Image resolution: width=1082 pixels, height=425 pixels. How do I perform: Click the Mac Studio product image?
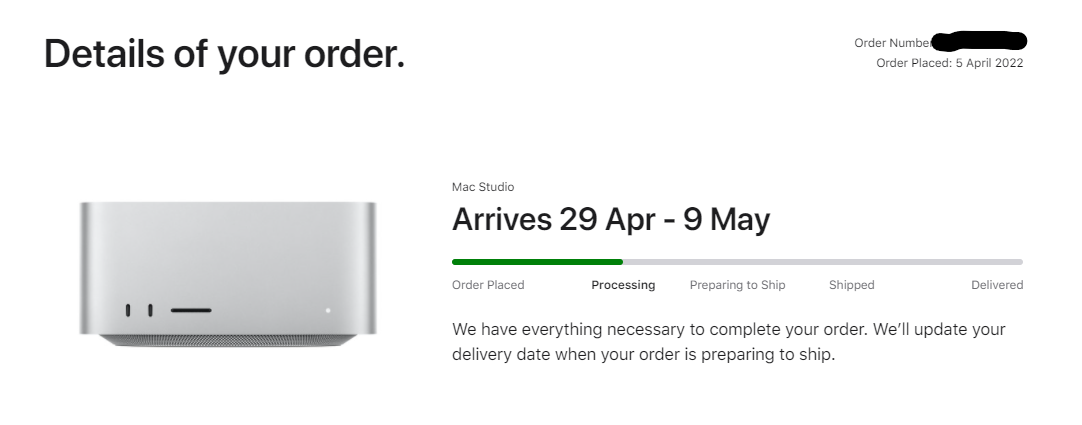point(228,274)
